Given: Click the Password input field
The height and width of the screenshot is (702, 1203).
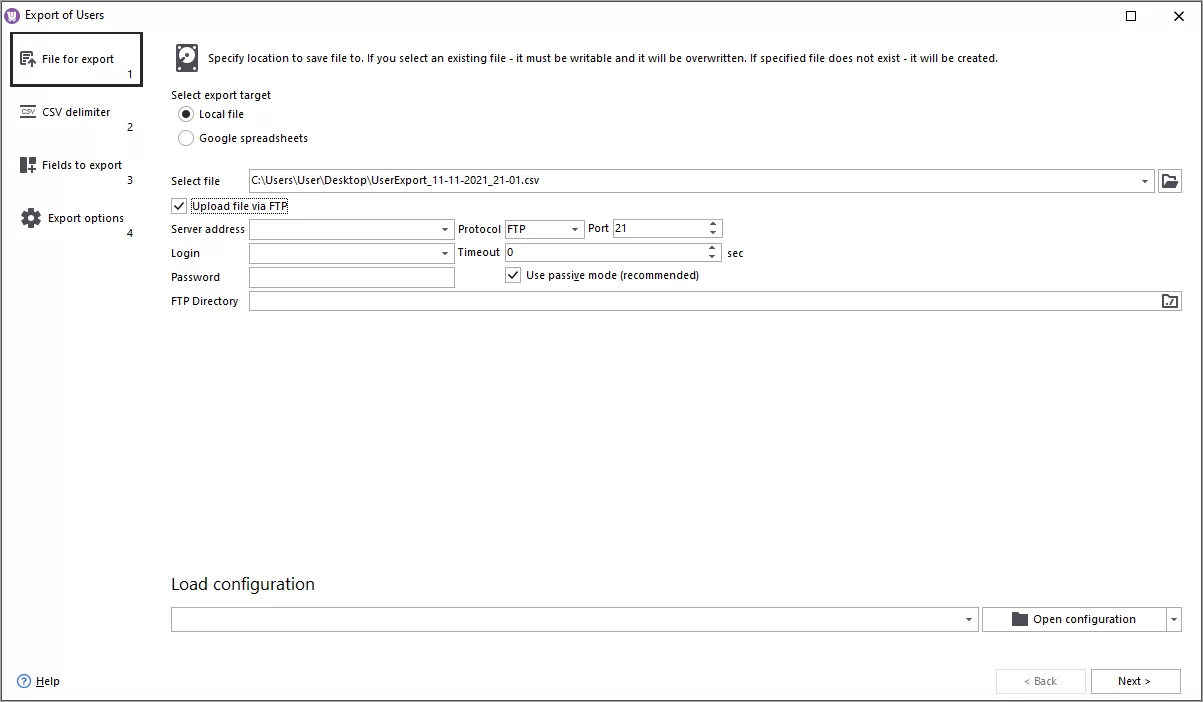Looking at the screenshot, I should (351, 276).
